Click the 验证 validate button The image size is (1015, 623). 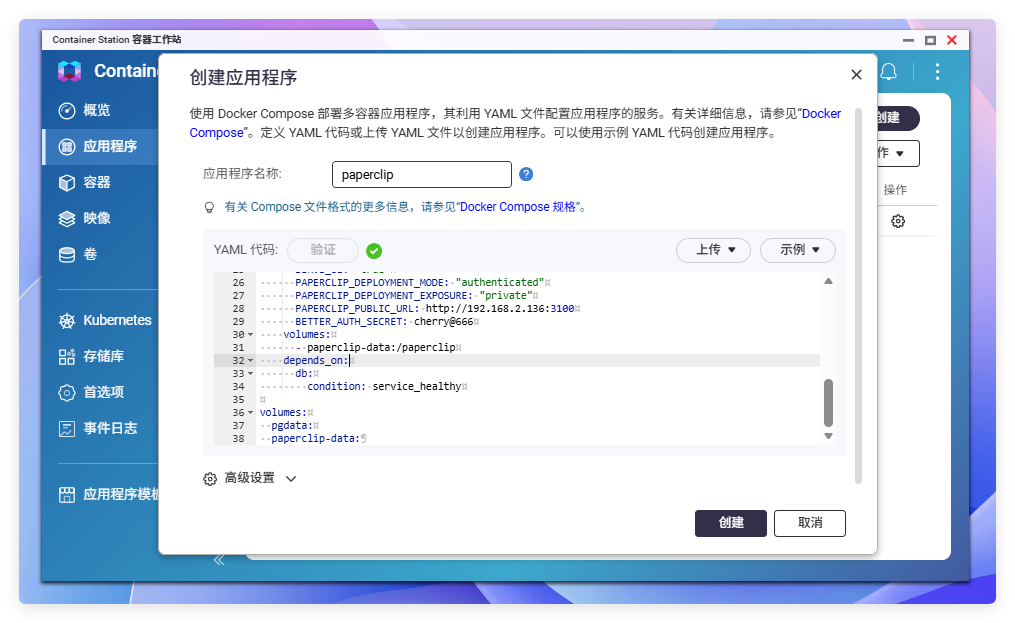[x=323, y=250]
